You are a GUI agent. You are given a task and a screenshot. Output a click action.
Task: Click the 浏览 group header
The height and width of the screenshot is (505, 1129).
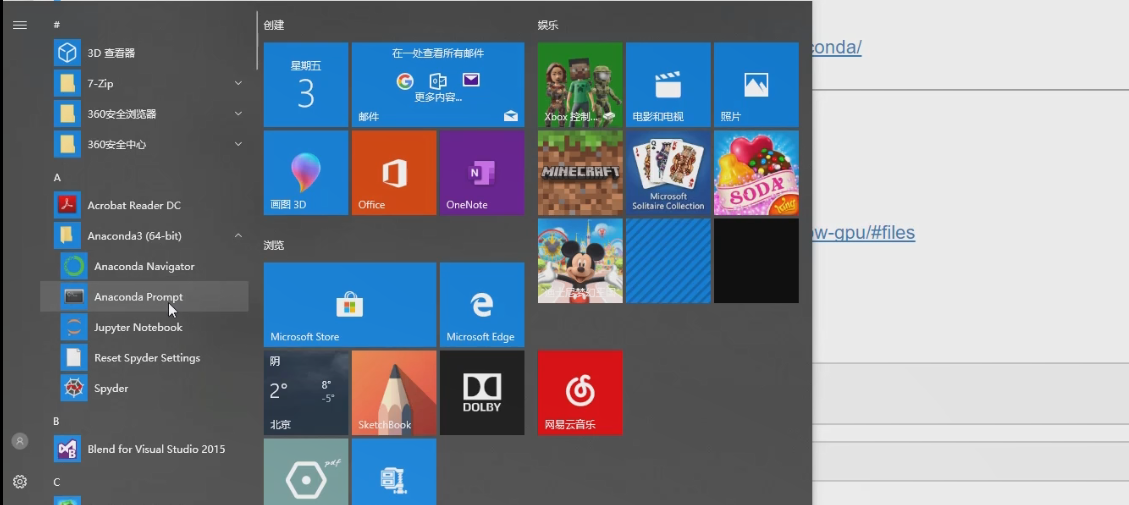274,246
